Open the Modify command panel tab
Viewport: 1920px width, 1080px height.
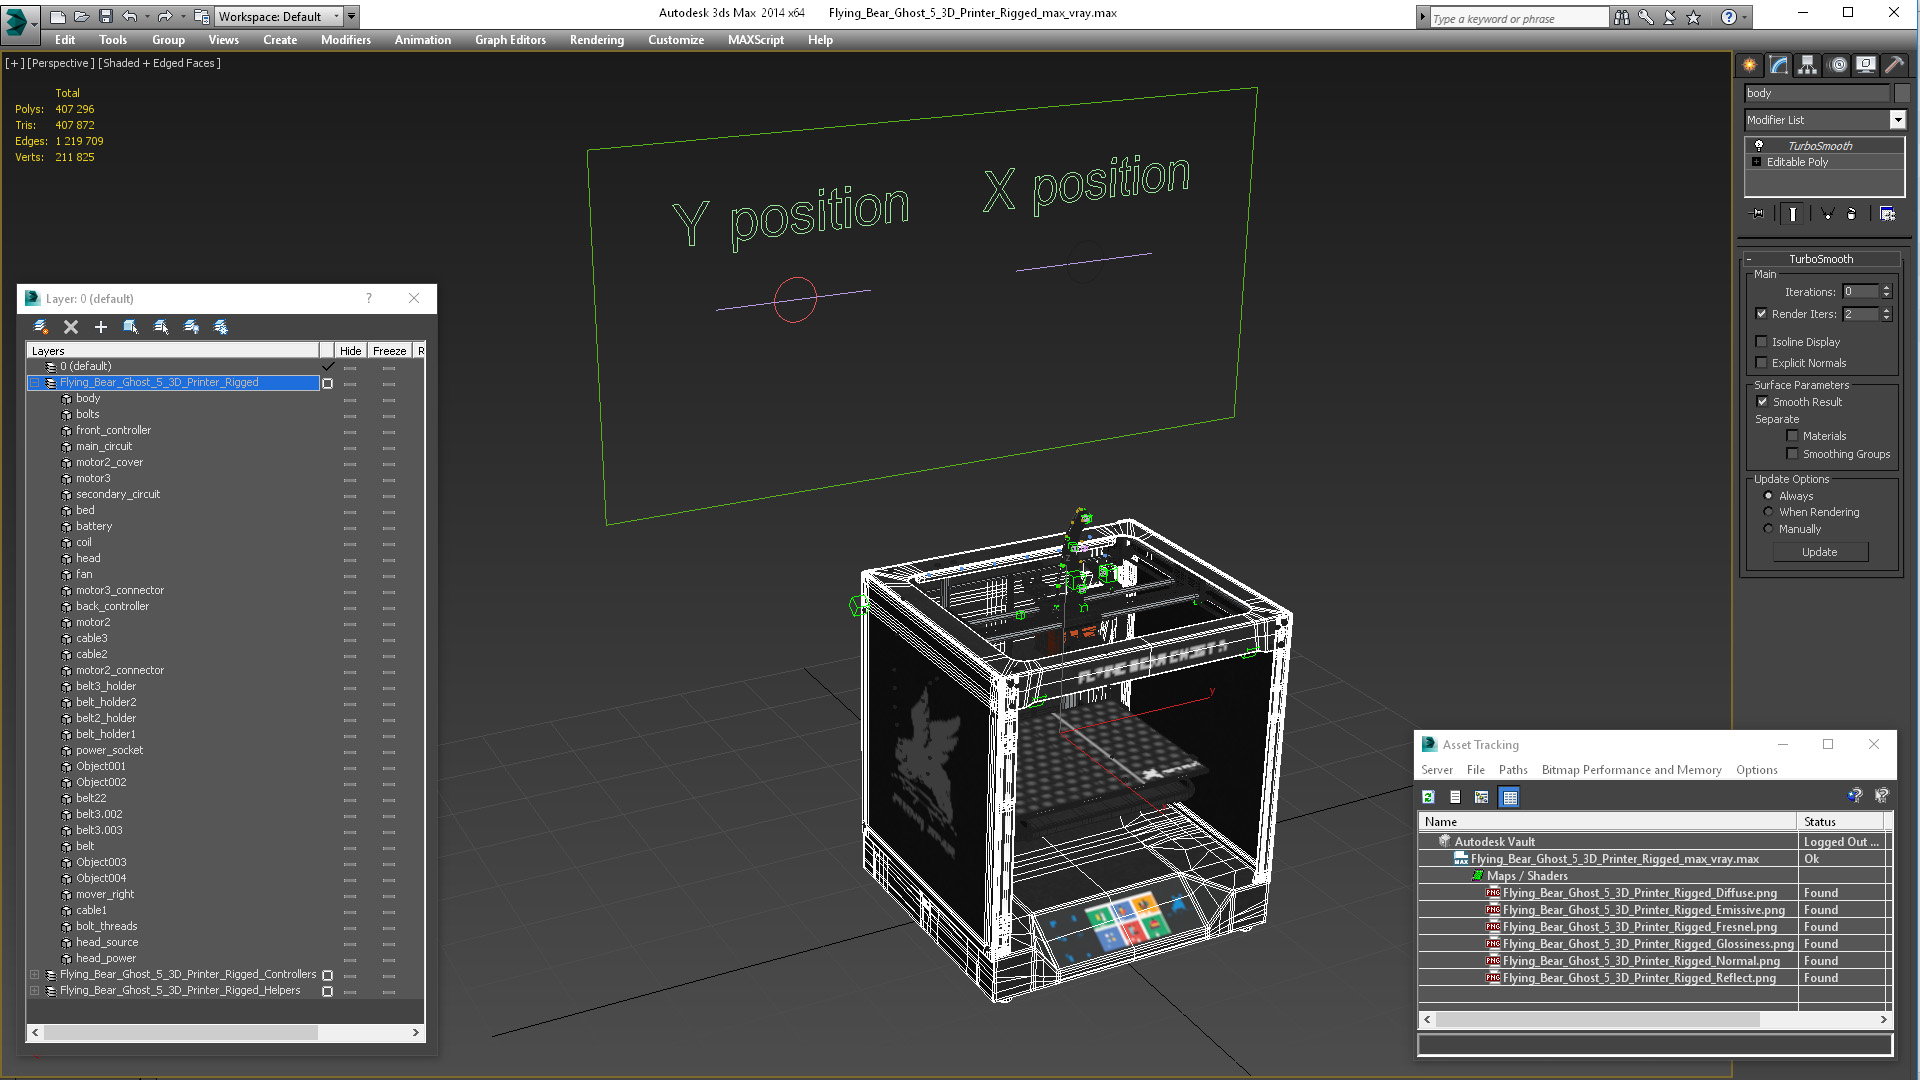pos(1778,65)
